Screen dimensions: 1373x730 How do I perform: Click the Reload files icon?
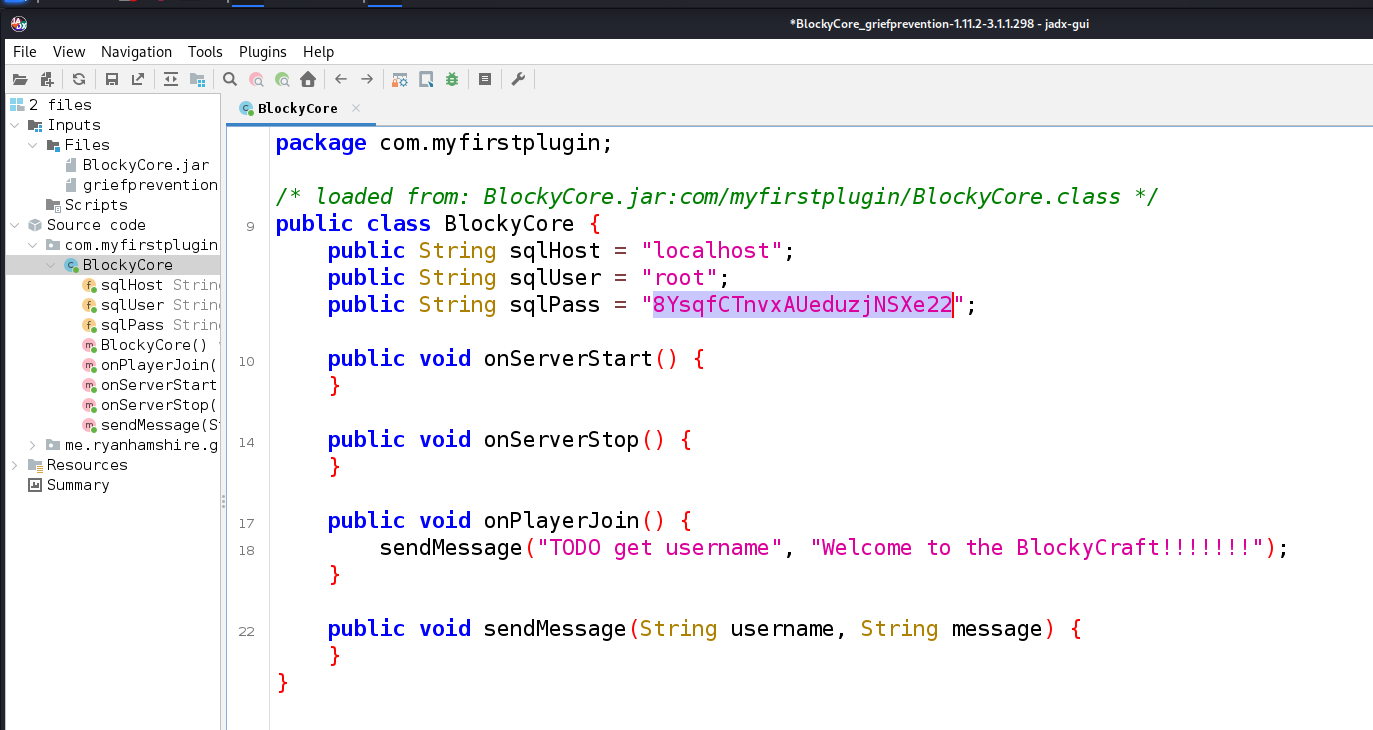pyautogui.click(x=79, y=79)
